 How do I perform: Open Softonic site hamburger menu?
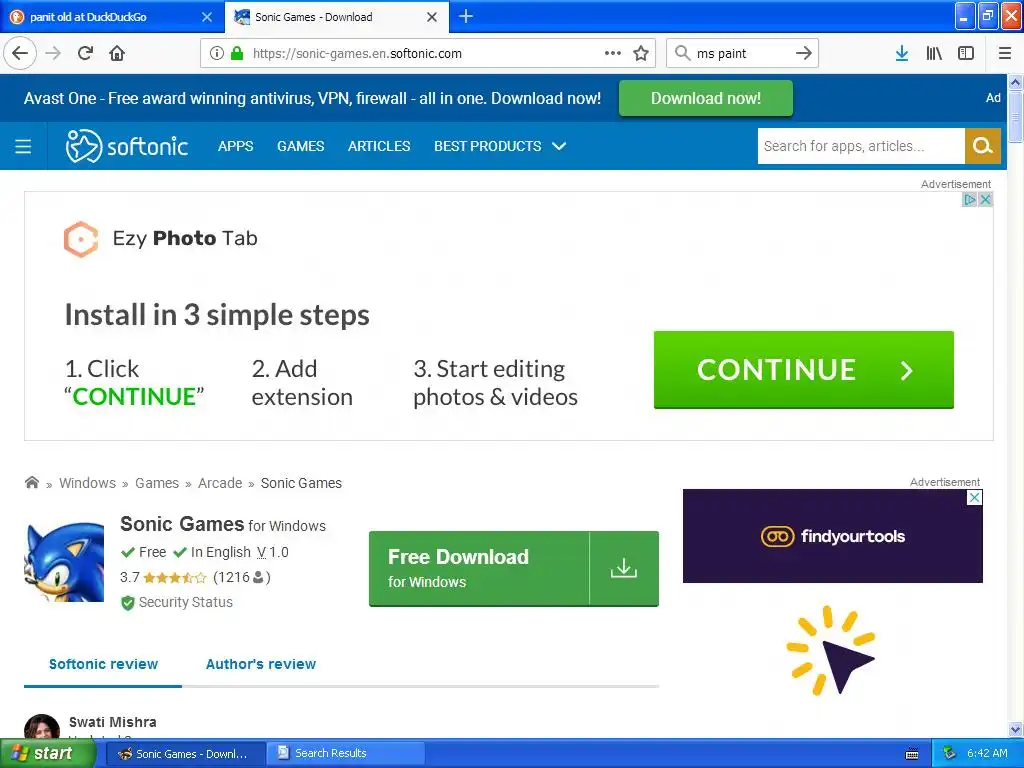[x=23, y=146]
